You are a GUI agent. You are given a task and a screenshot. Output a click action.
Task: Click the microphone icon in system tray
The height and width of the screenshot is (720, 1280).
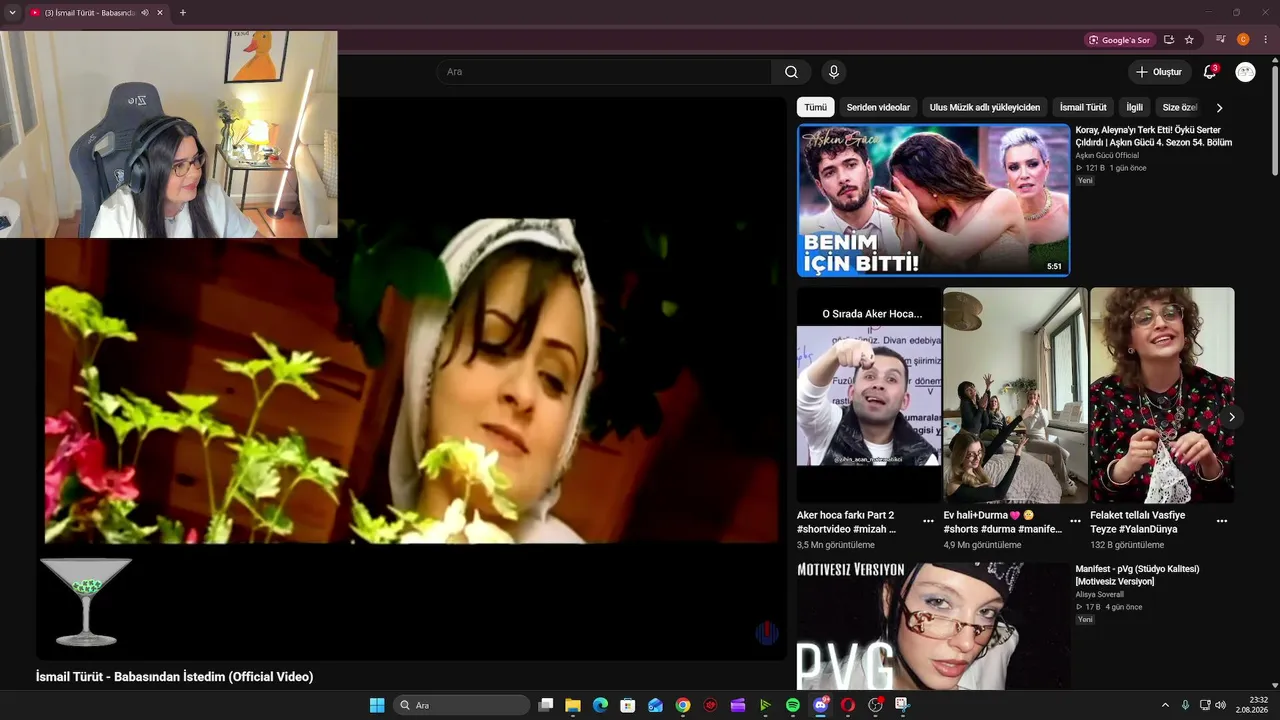[1186, 705]
